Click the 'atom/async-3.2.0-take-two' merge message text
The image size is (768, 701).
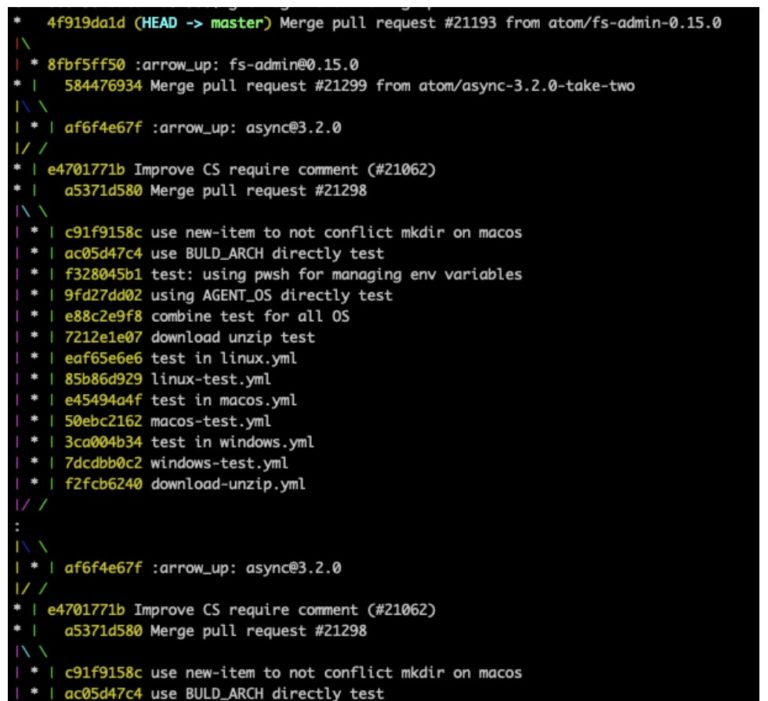pyautogui.click(x=530, y=86)
